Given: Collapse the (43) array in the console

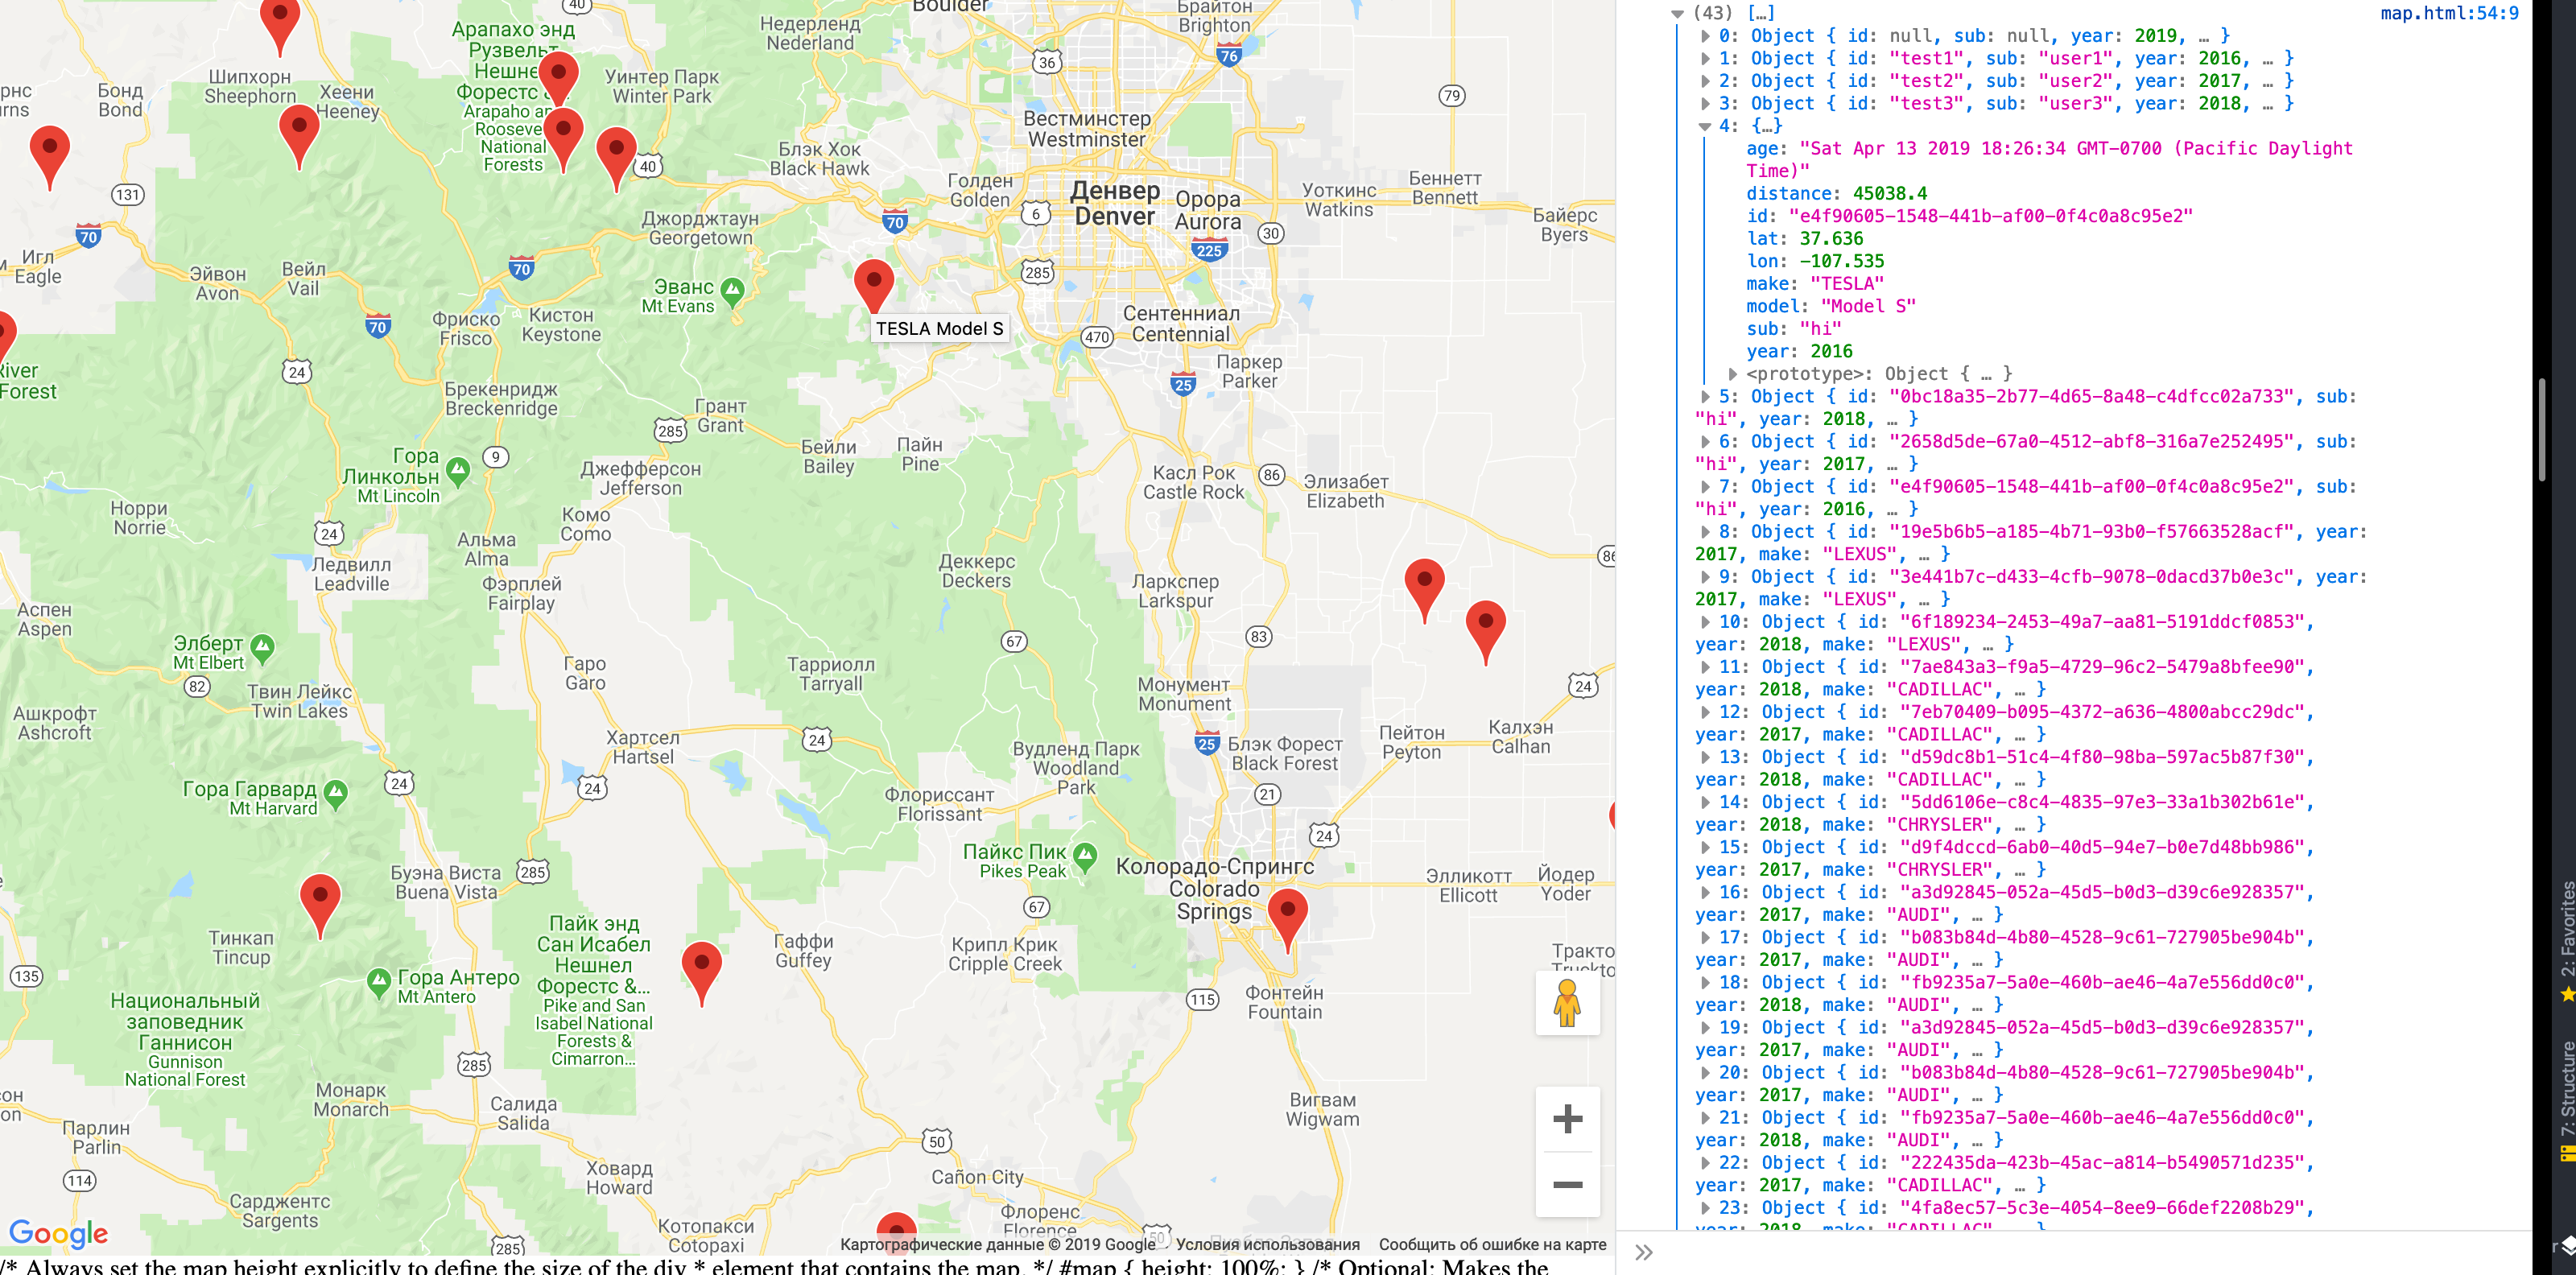Looking at the screenshot, I should pos(1678,14).
